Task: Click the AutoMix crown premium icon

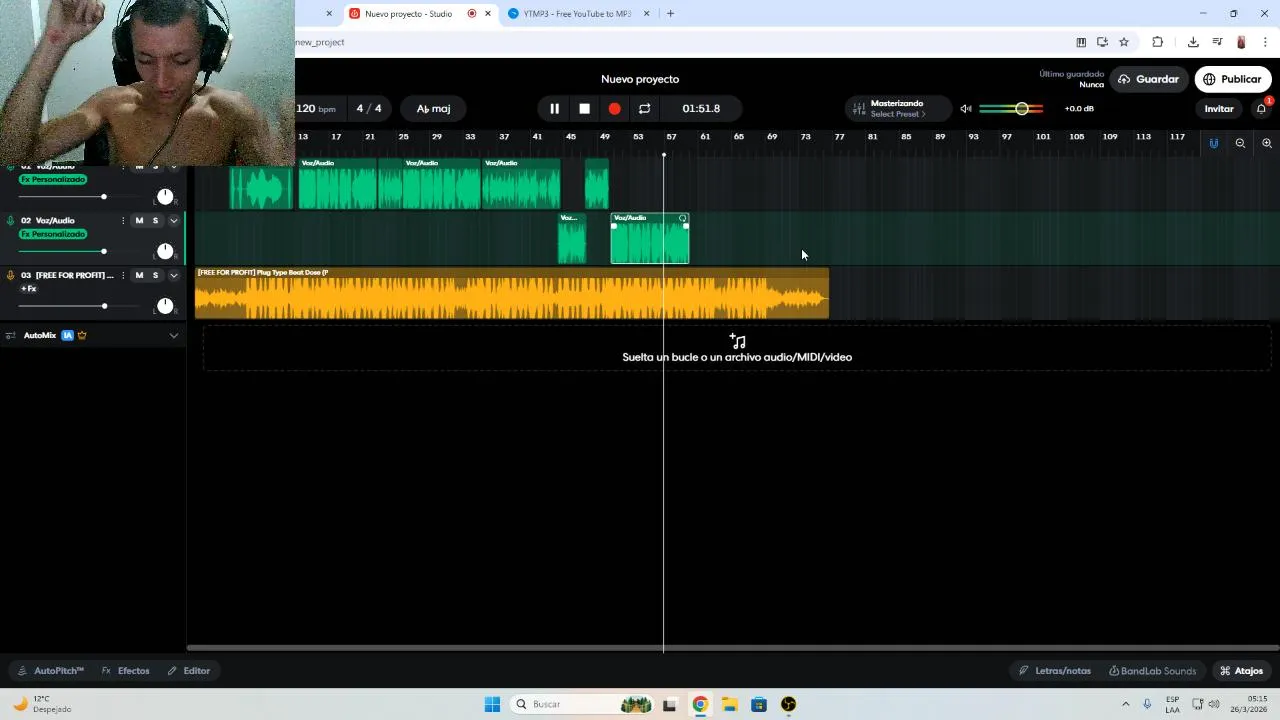Action: click(82, 335)
